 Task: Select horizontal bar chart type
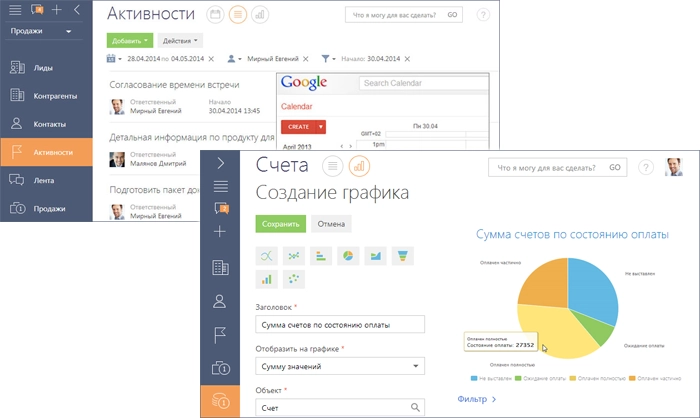[x=321, y=256]
